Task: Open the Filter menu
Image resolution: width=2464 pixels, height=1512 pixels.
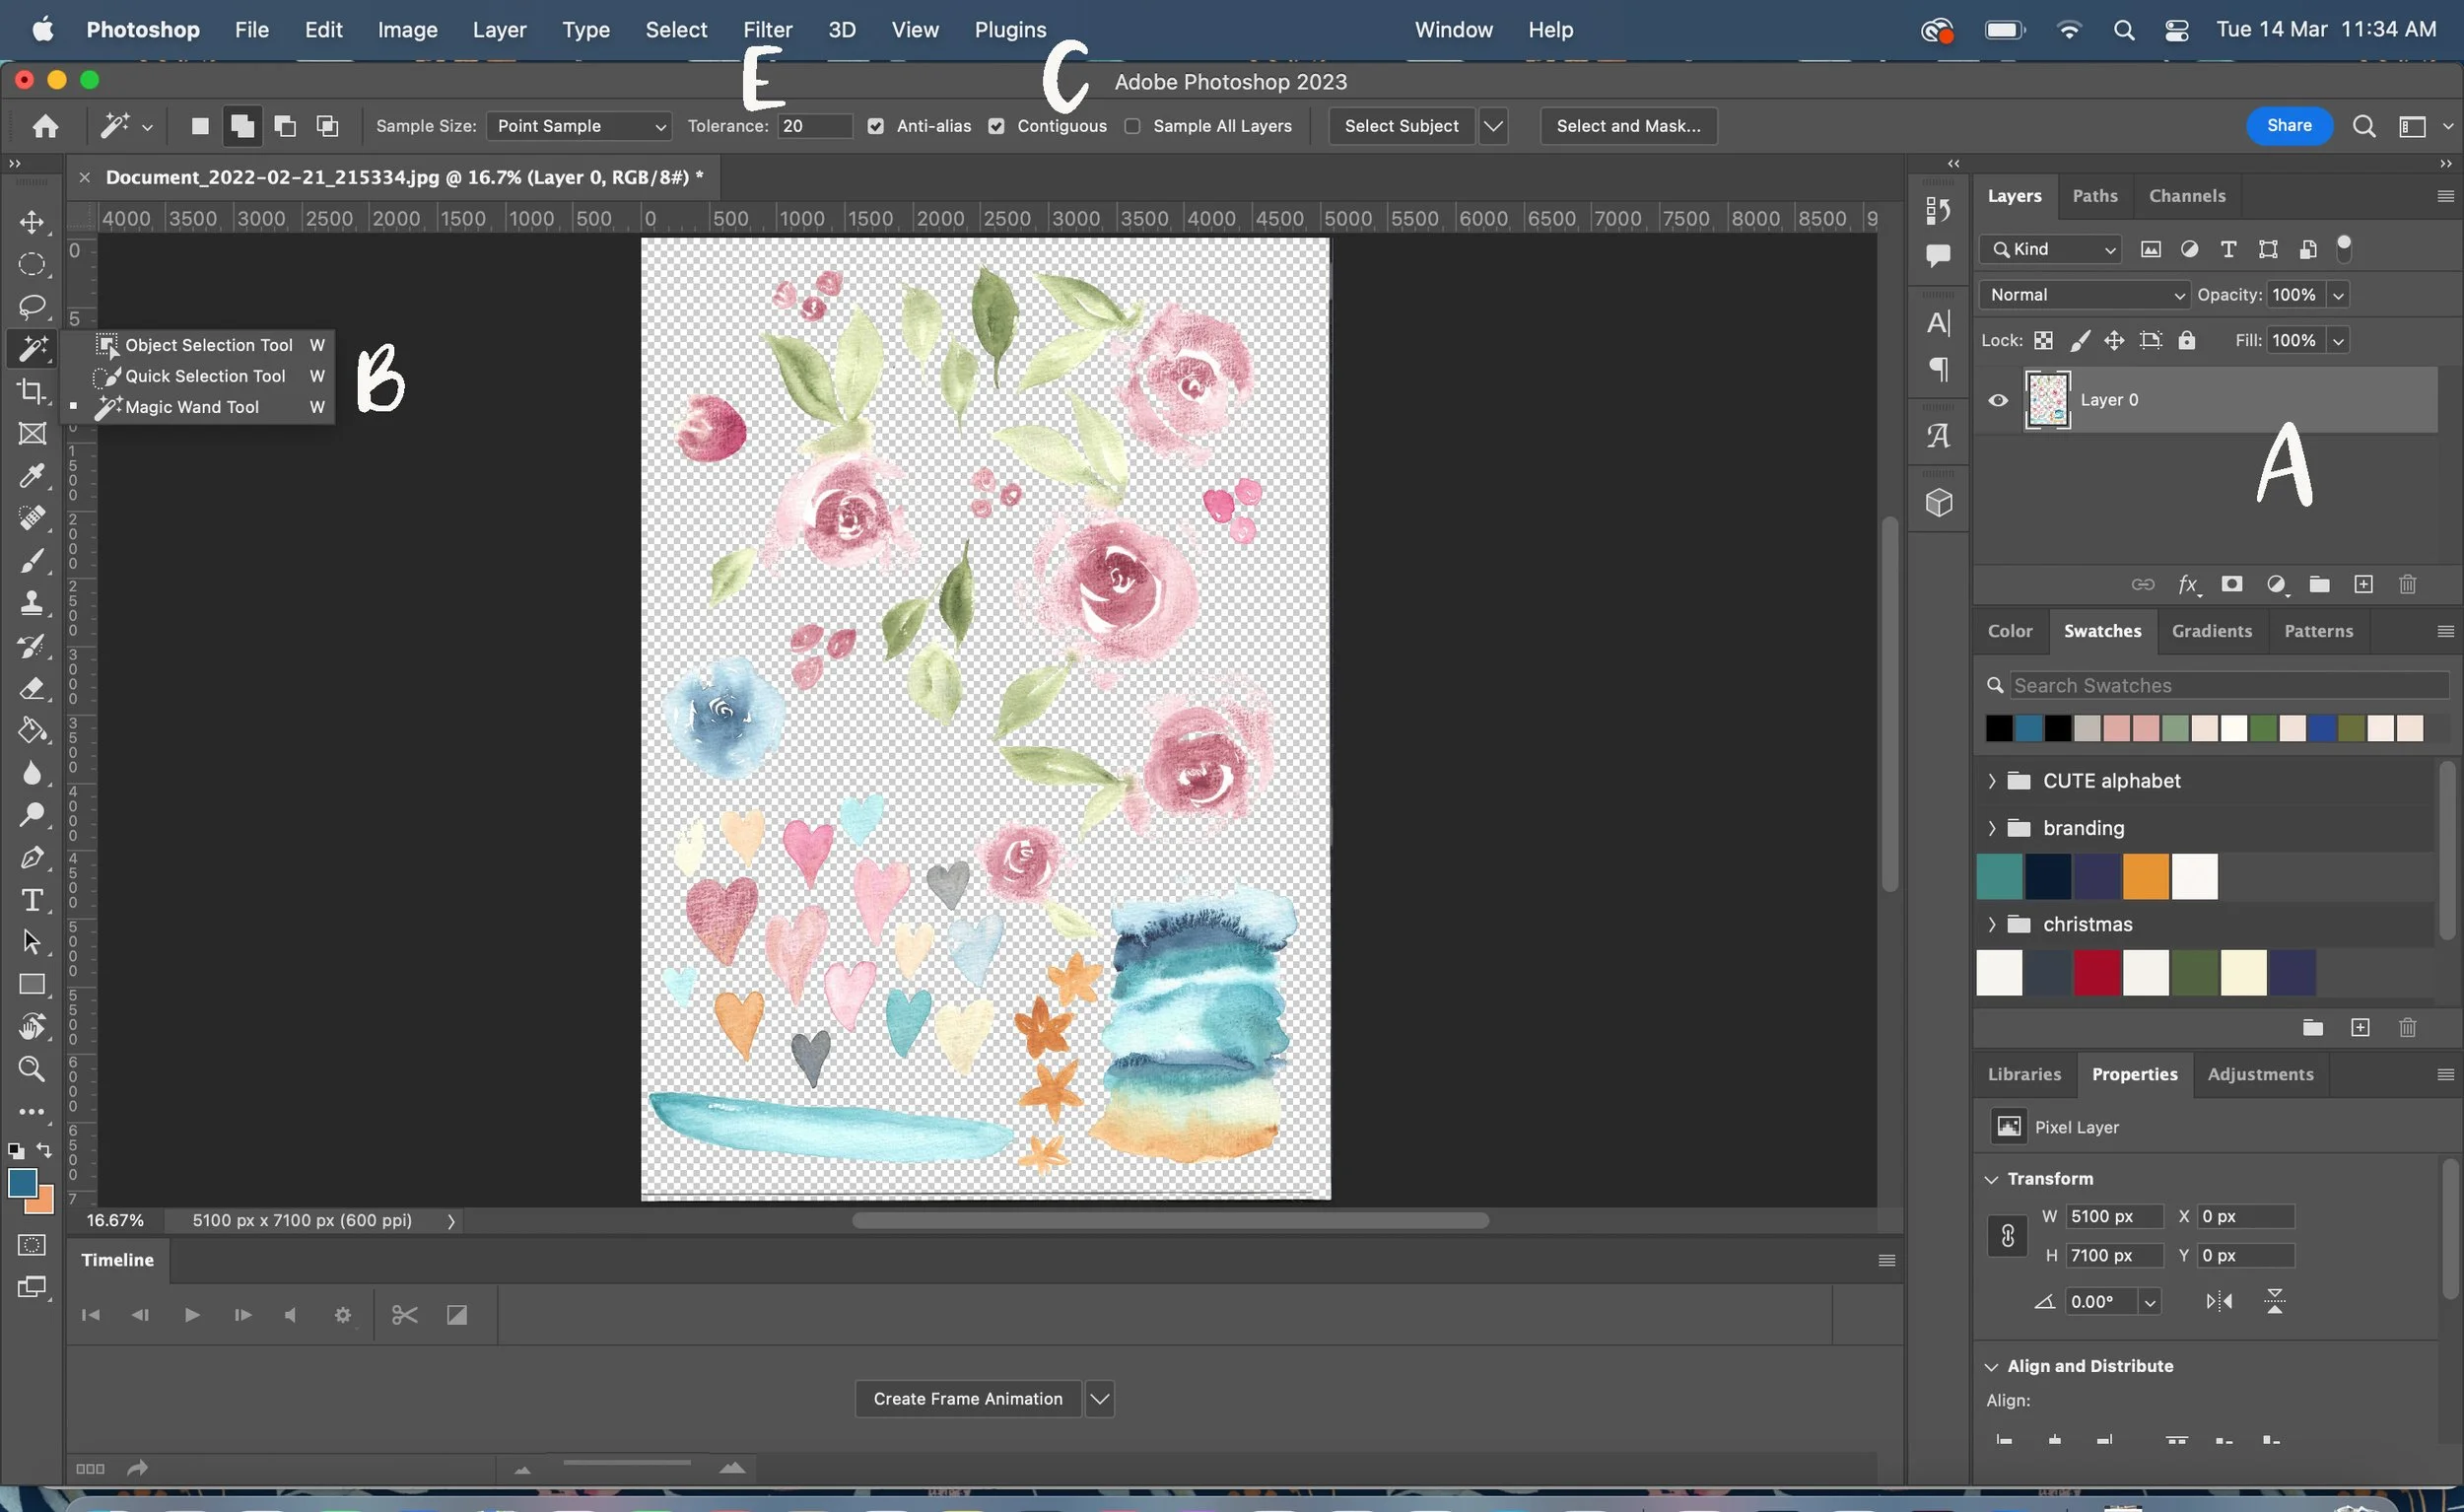Action: click(767, 30)
